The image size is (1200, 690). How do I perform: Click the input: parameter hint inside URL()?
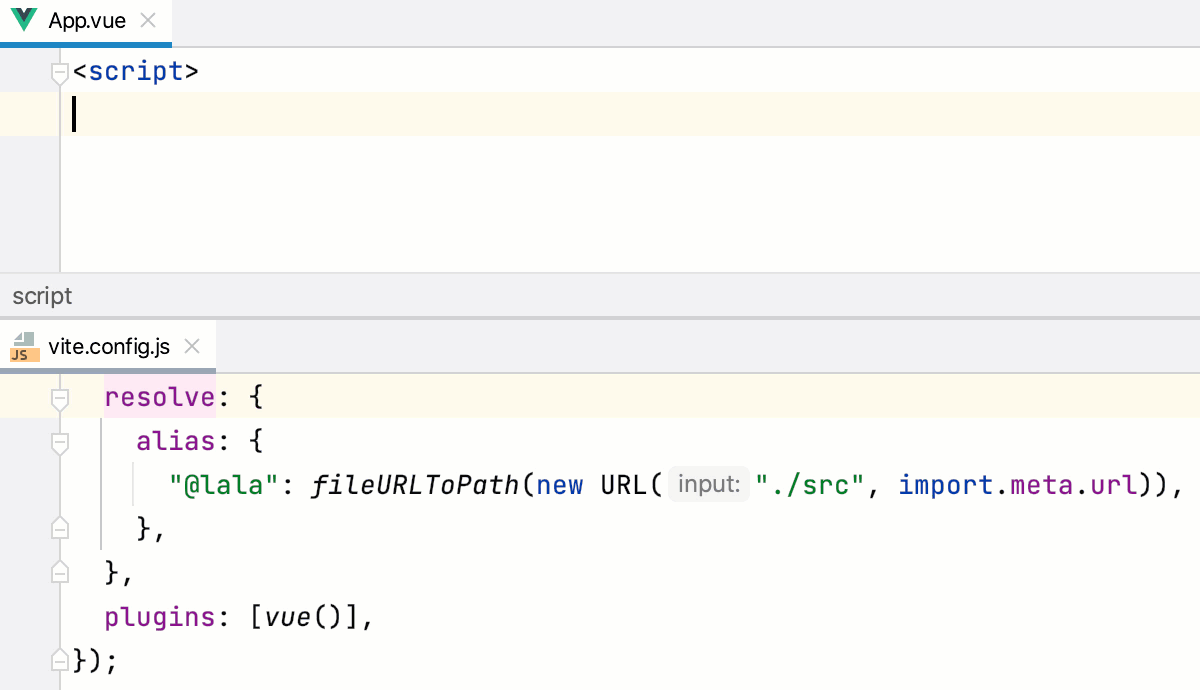[708, 484]
